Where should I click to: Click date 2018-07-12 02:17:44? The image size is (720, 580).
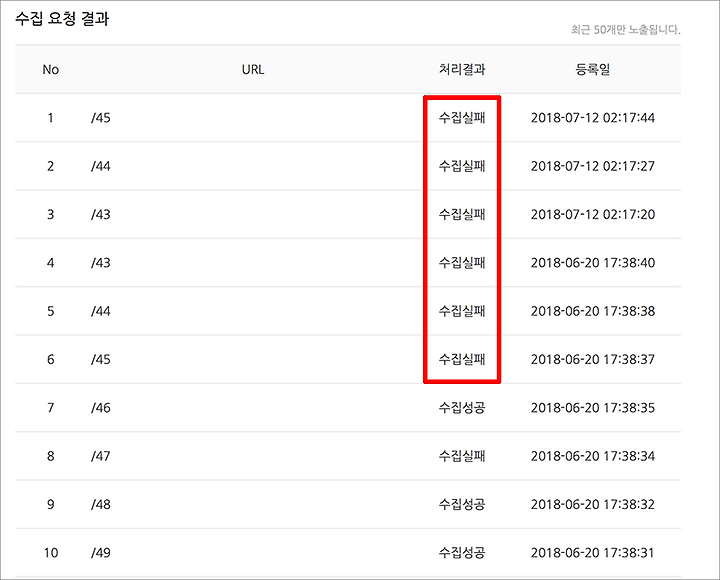pyautogui.click(x=593, y=118)
